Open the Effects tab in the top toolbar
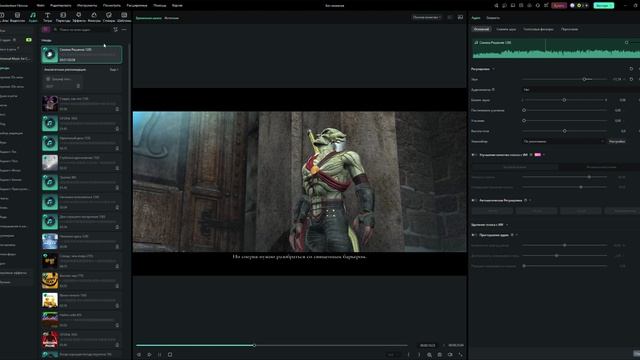This screenshot has height=360, width=640. point(78,17)
